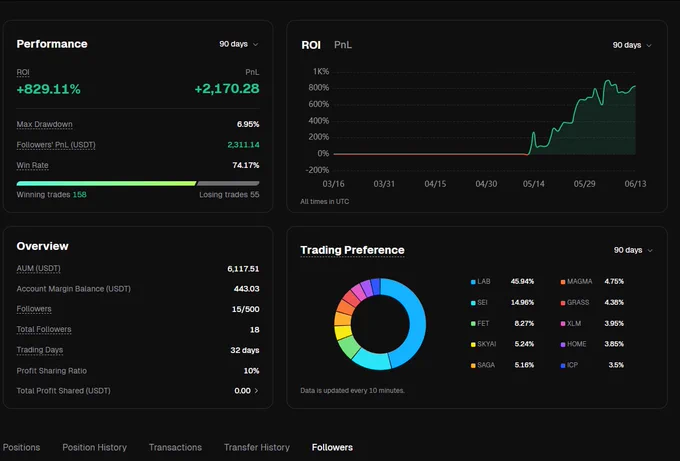Click the HOME purple legend swatch

pos(563,344)
